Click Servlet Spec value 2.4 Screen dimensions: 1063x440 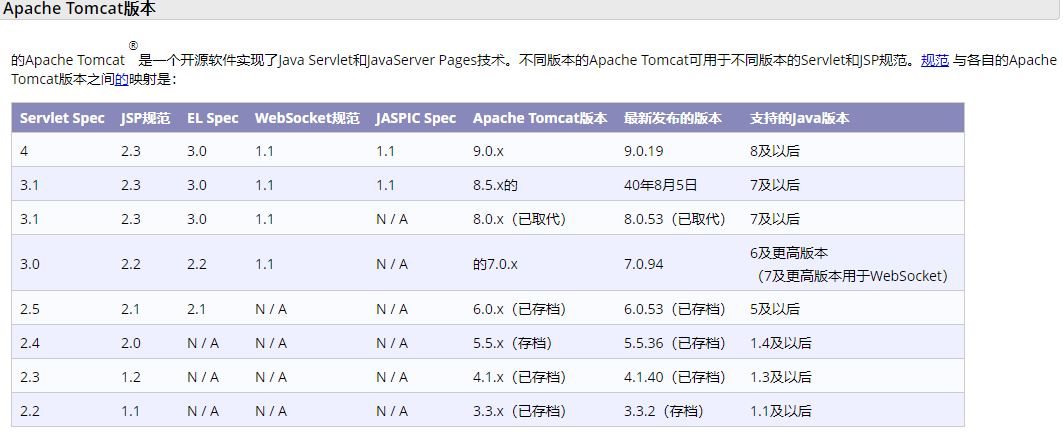coord(30,343)
